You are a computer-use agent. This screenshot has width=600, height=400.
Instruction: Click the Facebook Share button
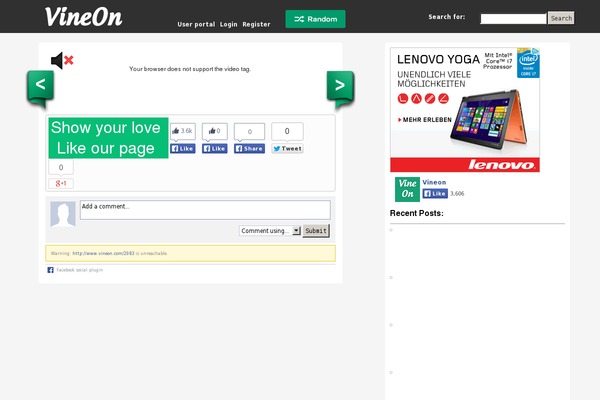(249, 149)
